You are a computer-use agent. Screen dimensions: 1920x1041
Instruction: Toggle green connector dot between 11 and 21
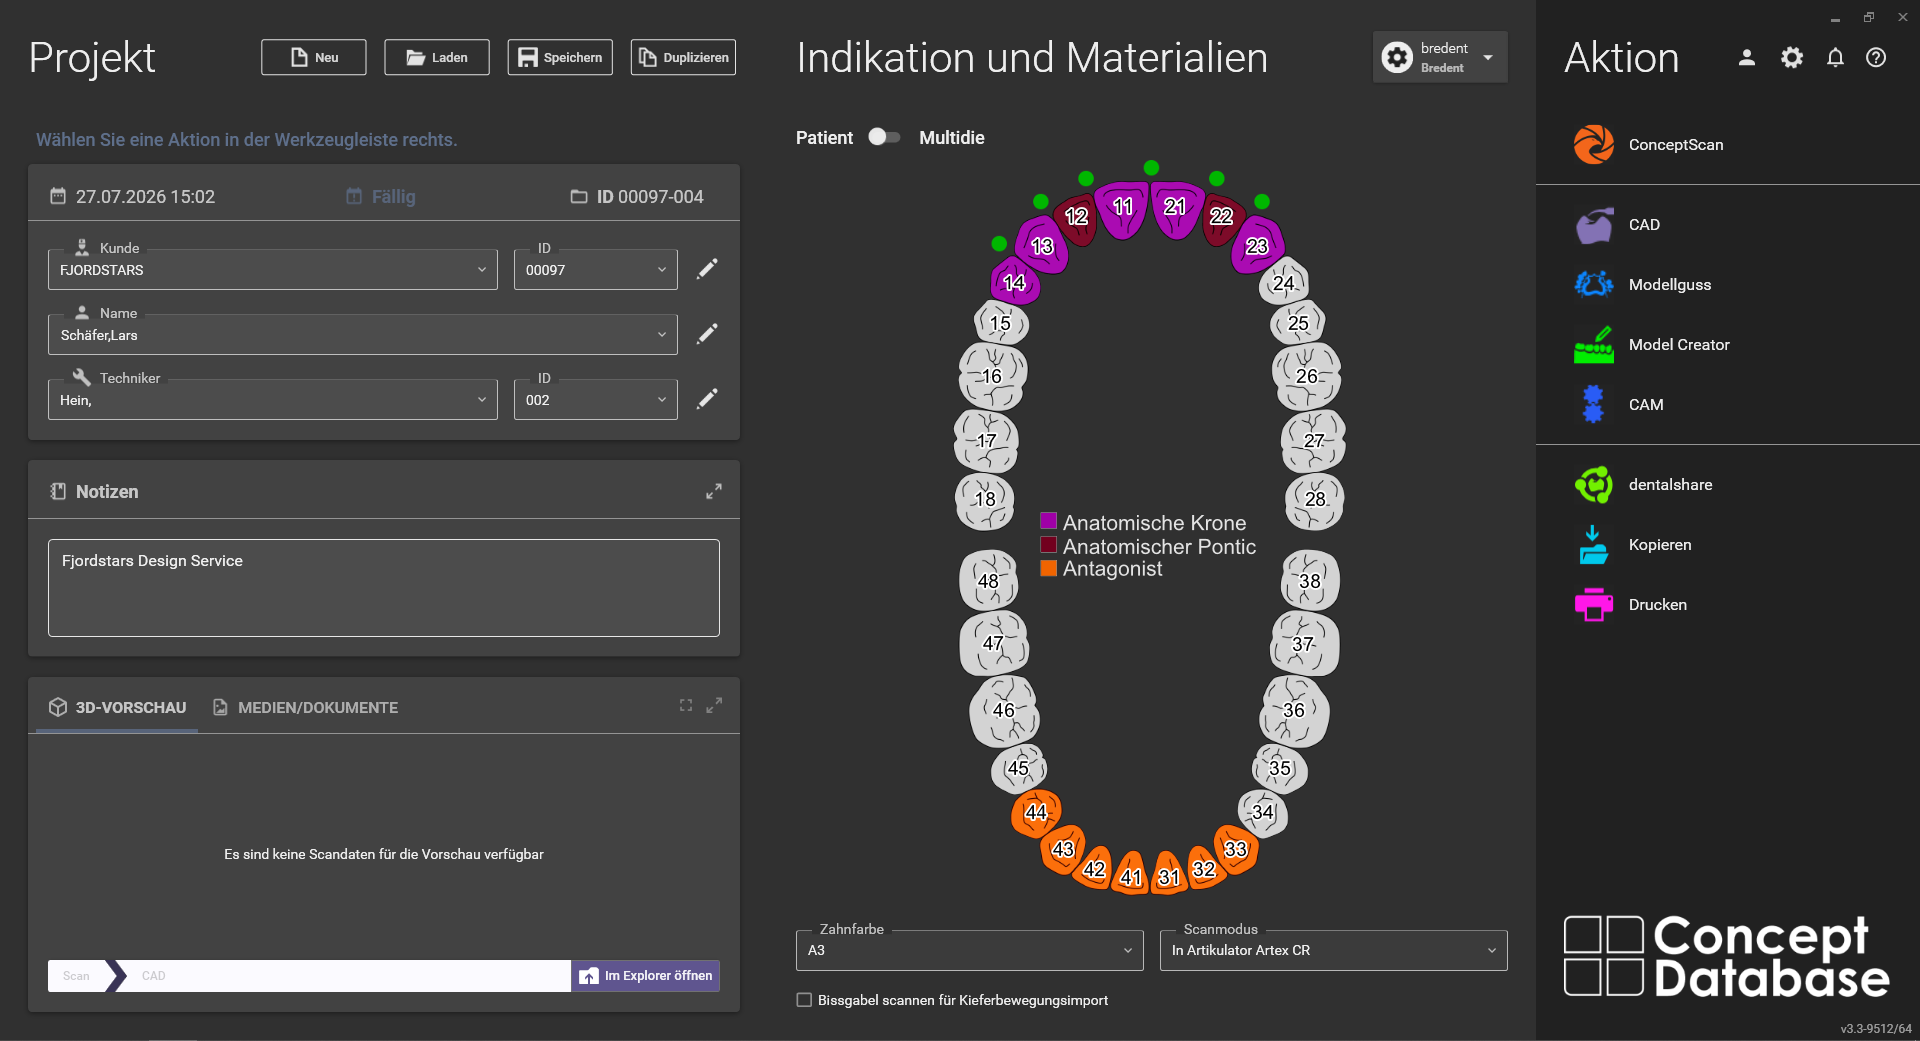(x=1151, y=167)
